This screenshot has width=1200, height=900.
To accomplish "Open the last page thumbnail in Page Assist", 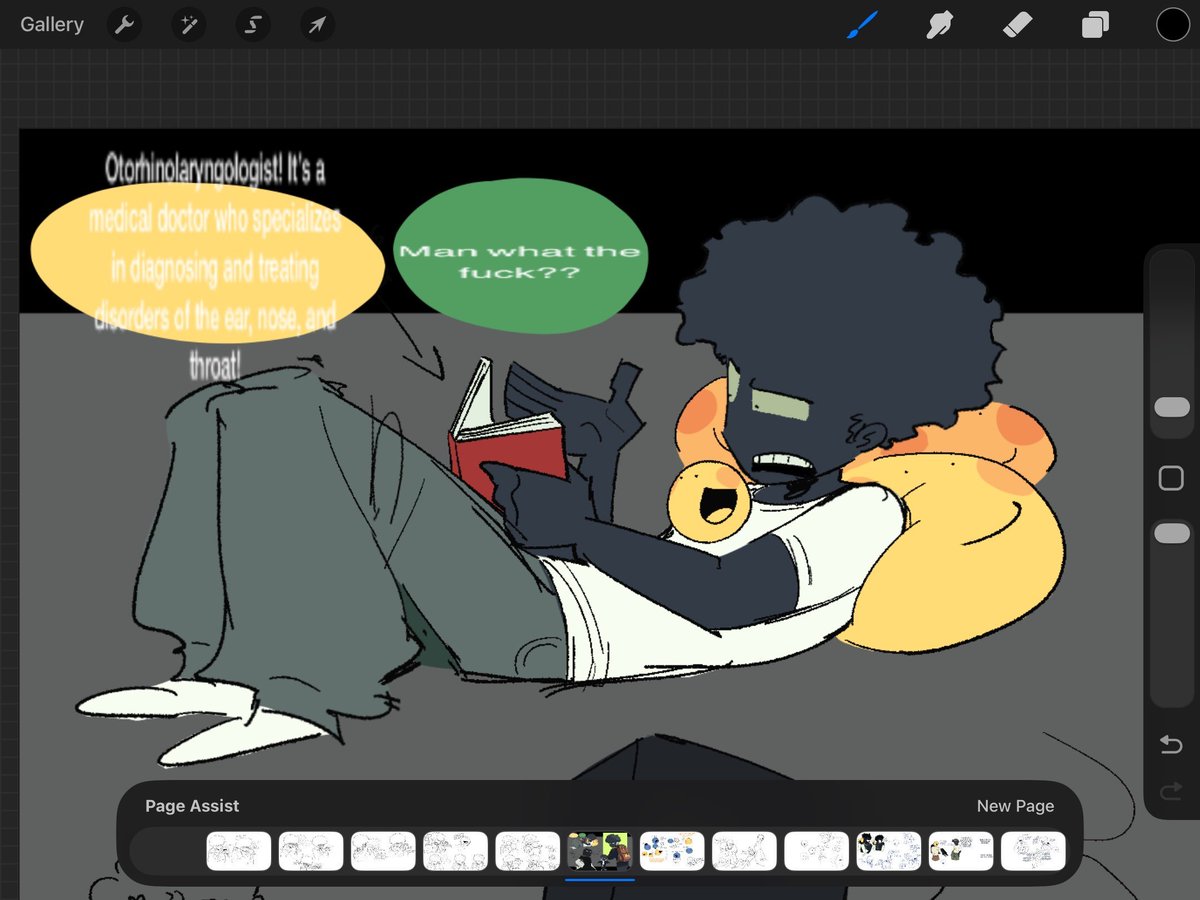I will point(1033,851).
